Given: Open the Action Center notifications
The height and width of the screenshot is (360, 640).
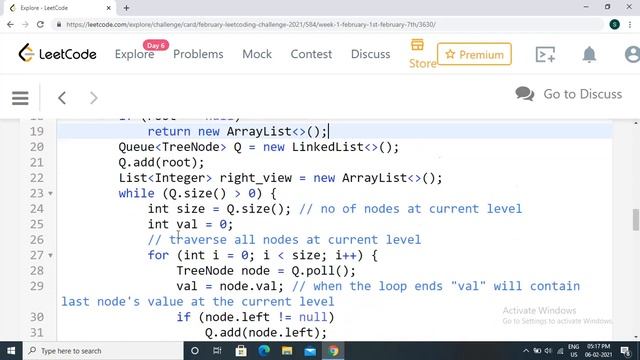Looking at the screenshot, I should point(625,351).
